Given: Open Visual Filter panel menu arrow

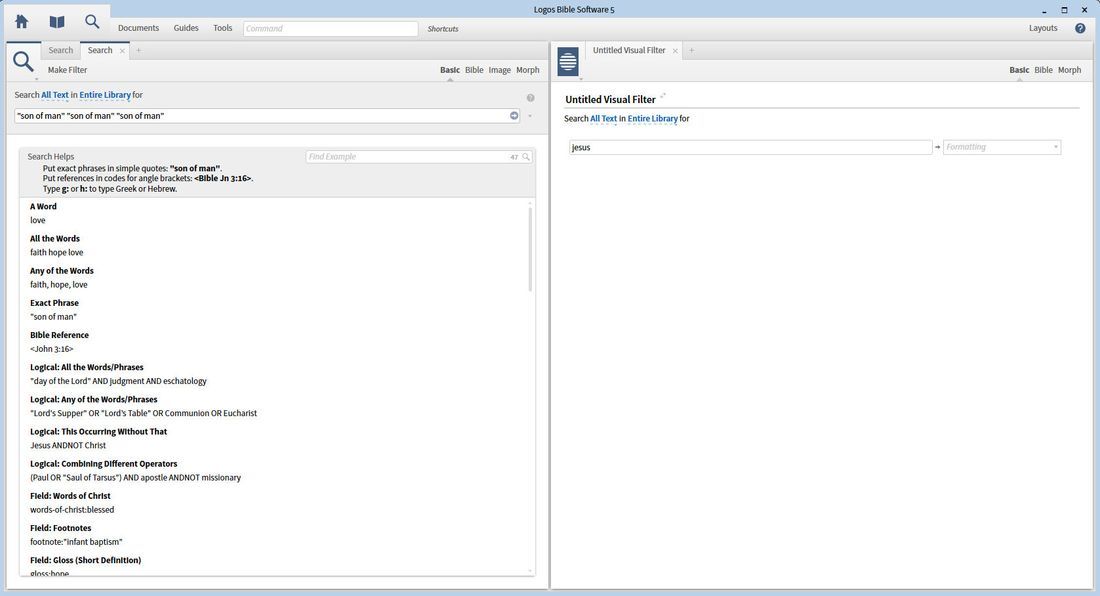Looking at the screenshot, I should pos(581,79).
